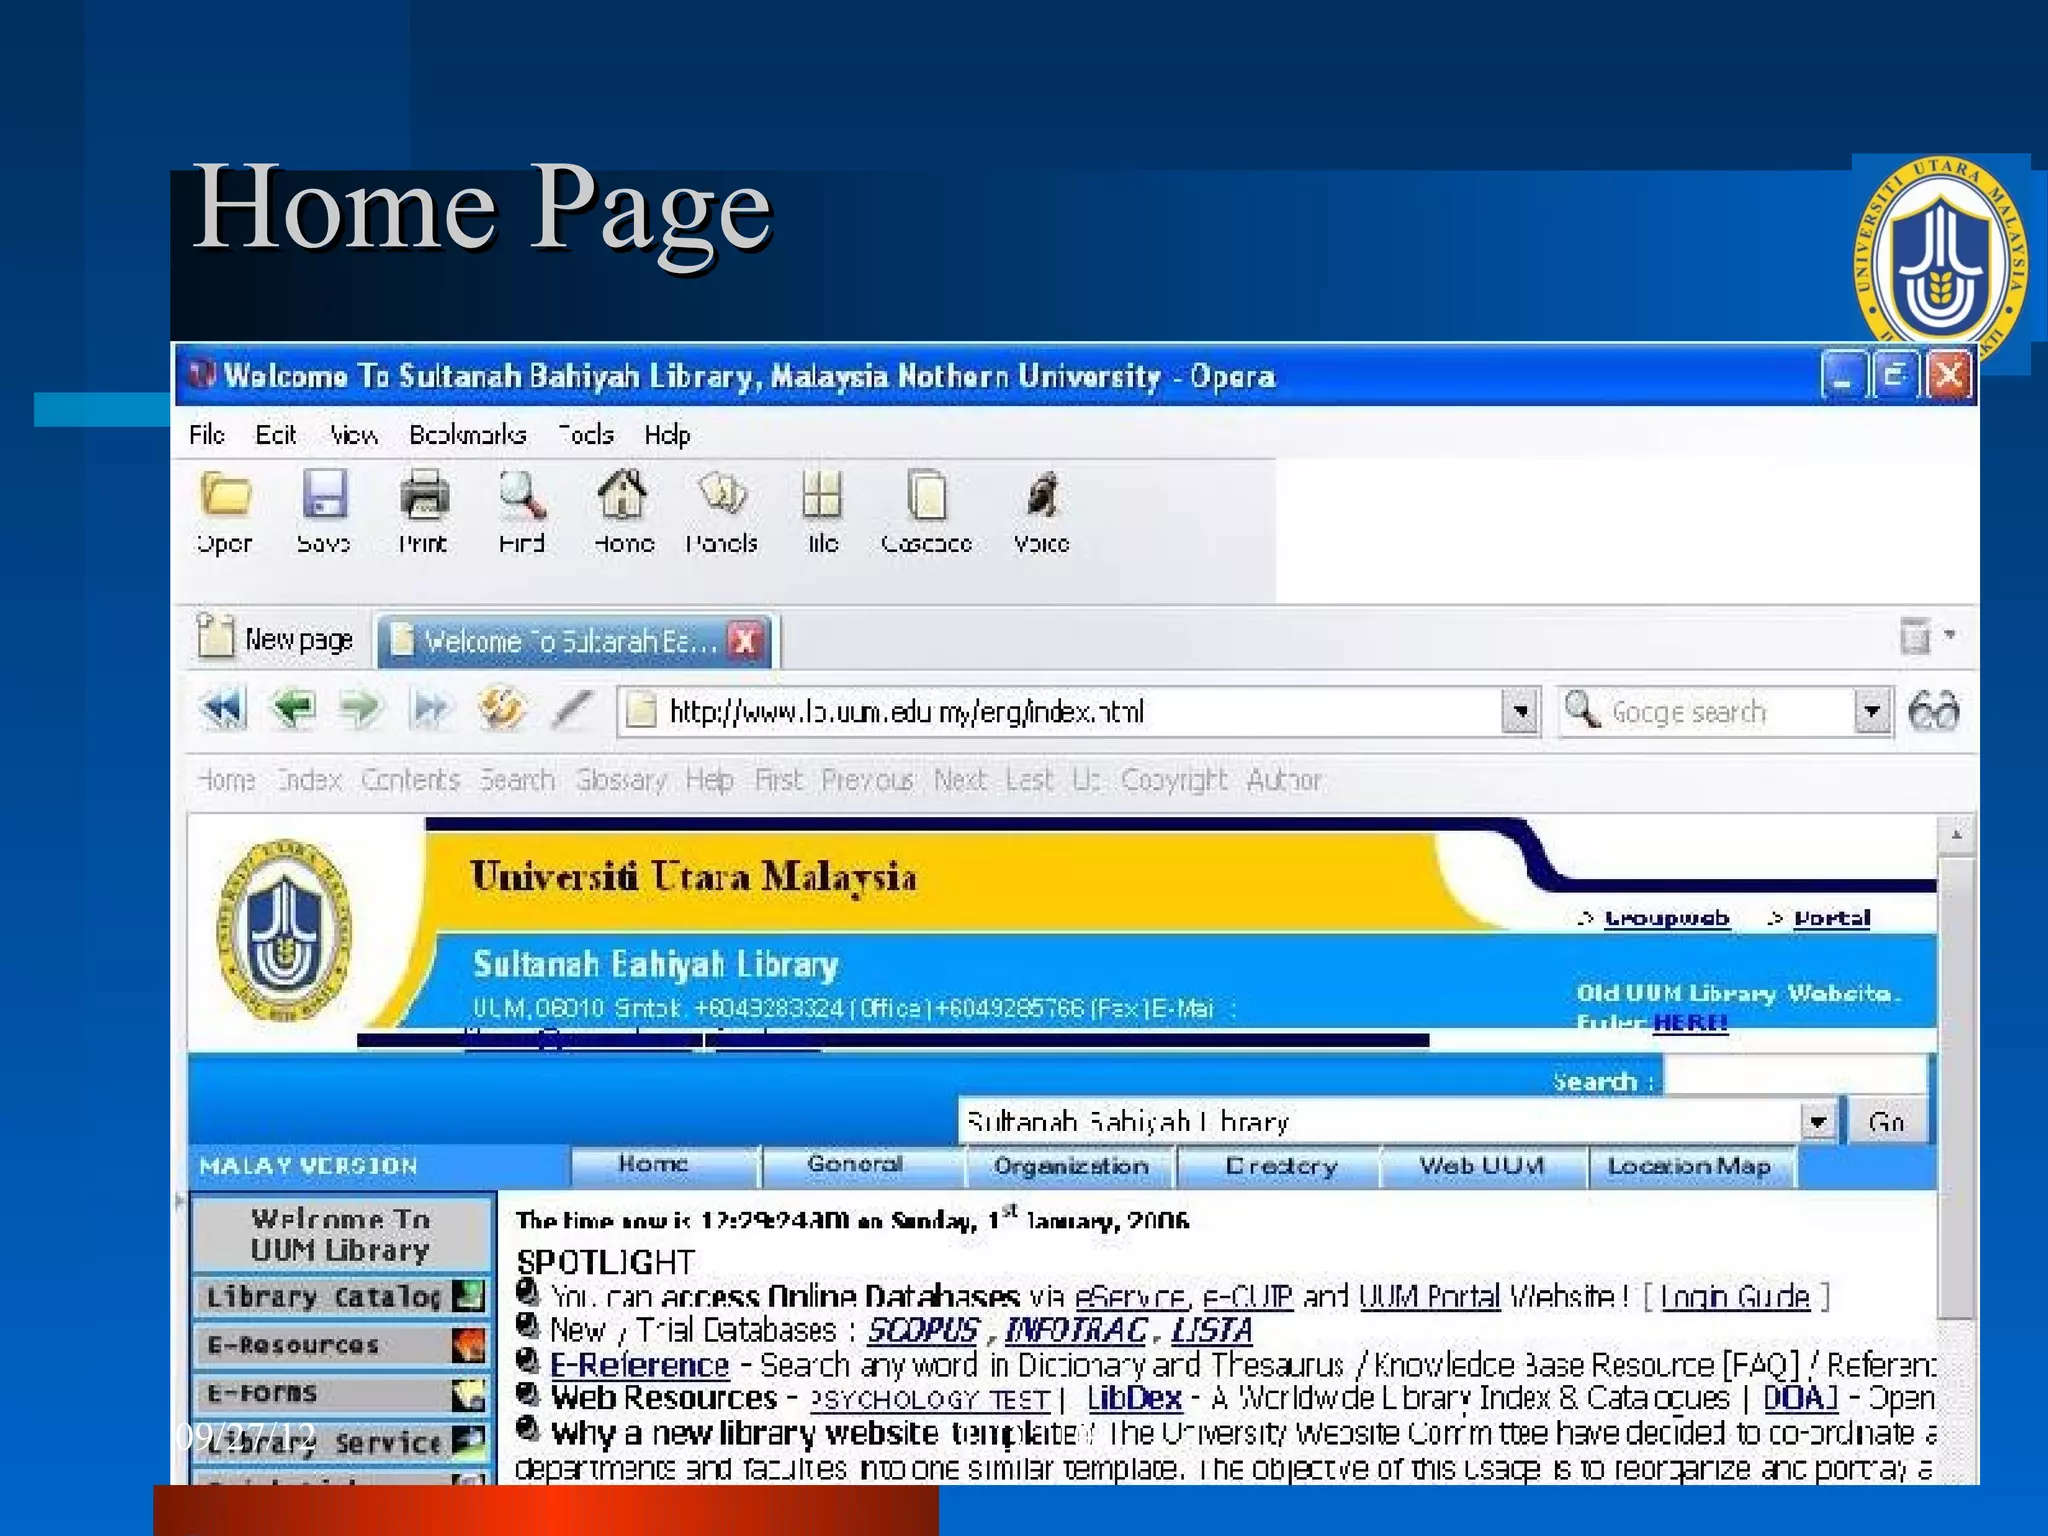Go to the Home toolbar icon
Screen dimensions: 2048x1536
(x=622, y=494)
